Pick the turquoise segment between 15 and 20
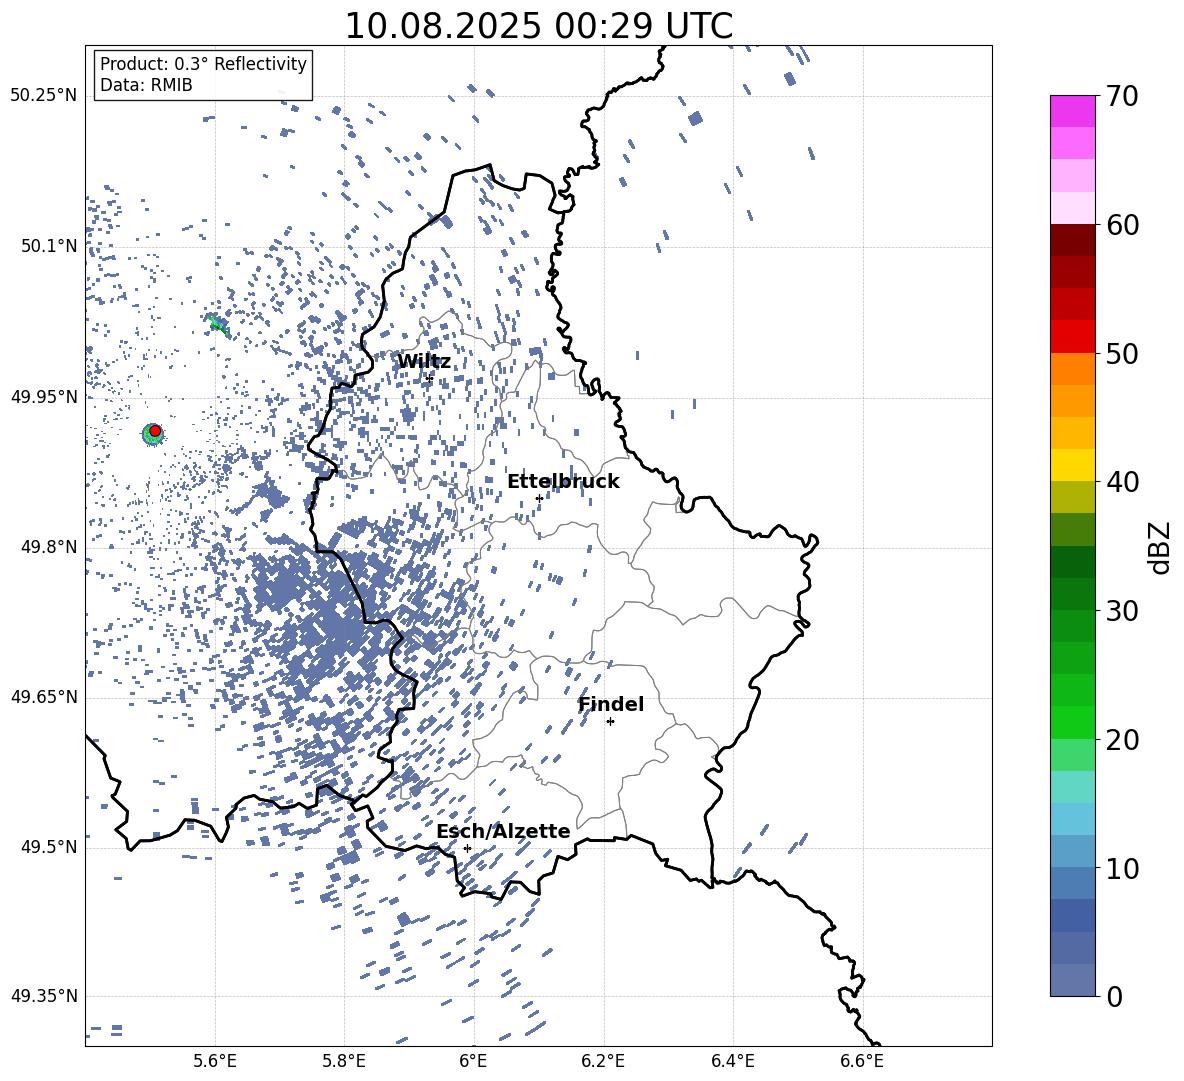 pyautogui.click(x=1072, y=787)
